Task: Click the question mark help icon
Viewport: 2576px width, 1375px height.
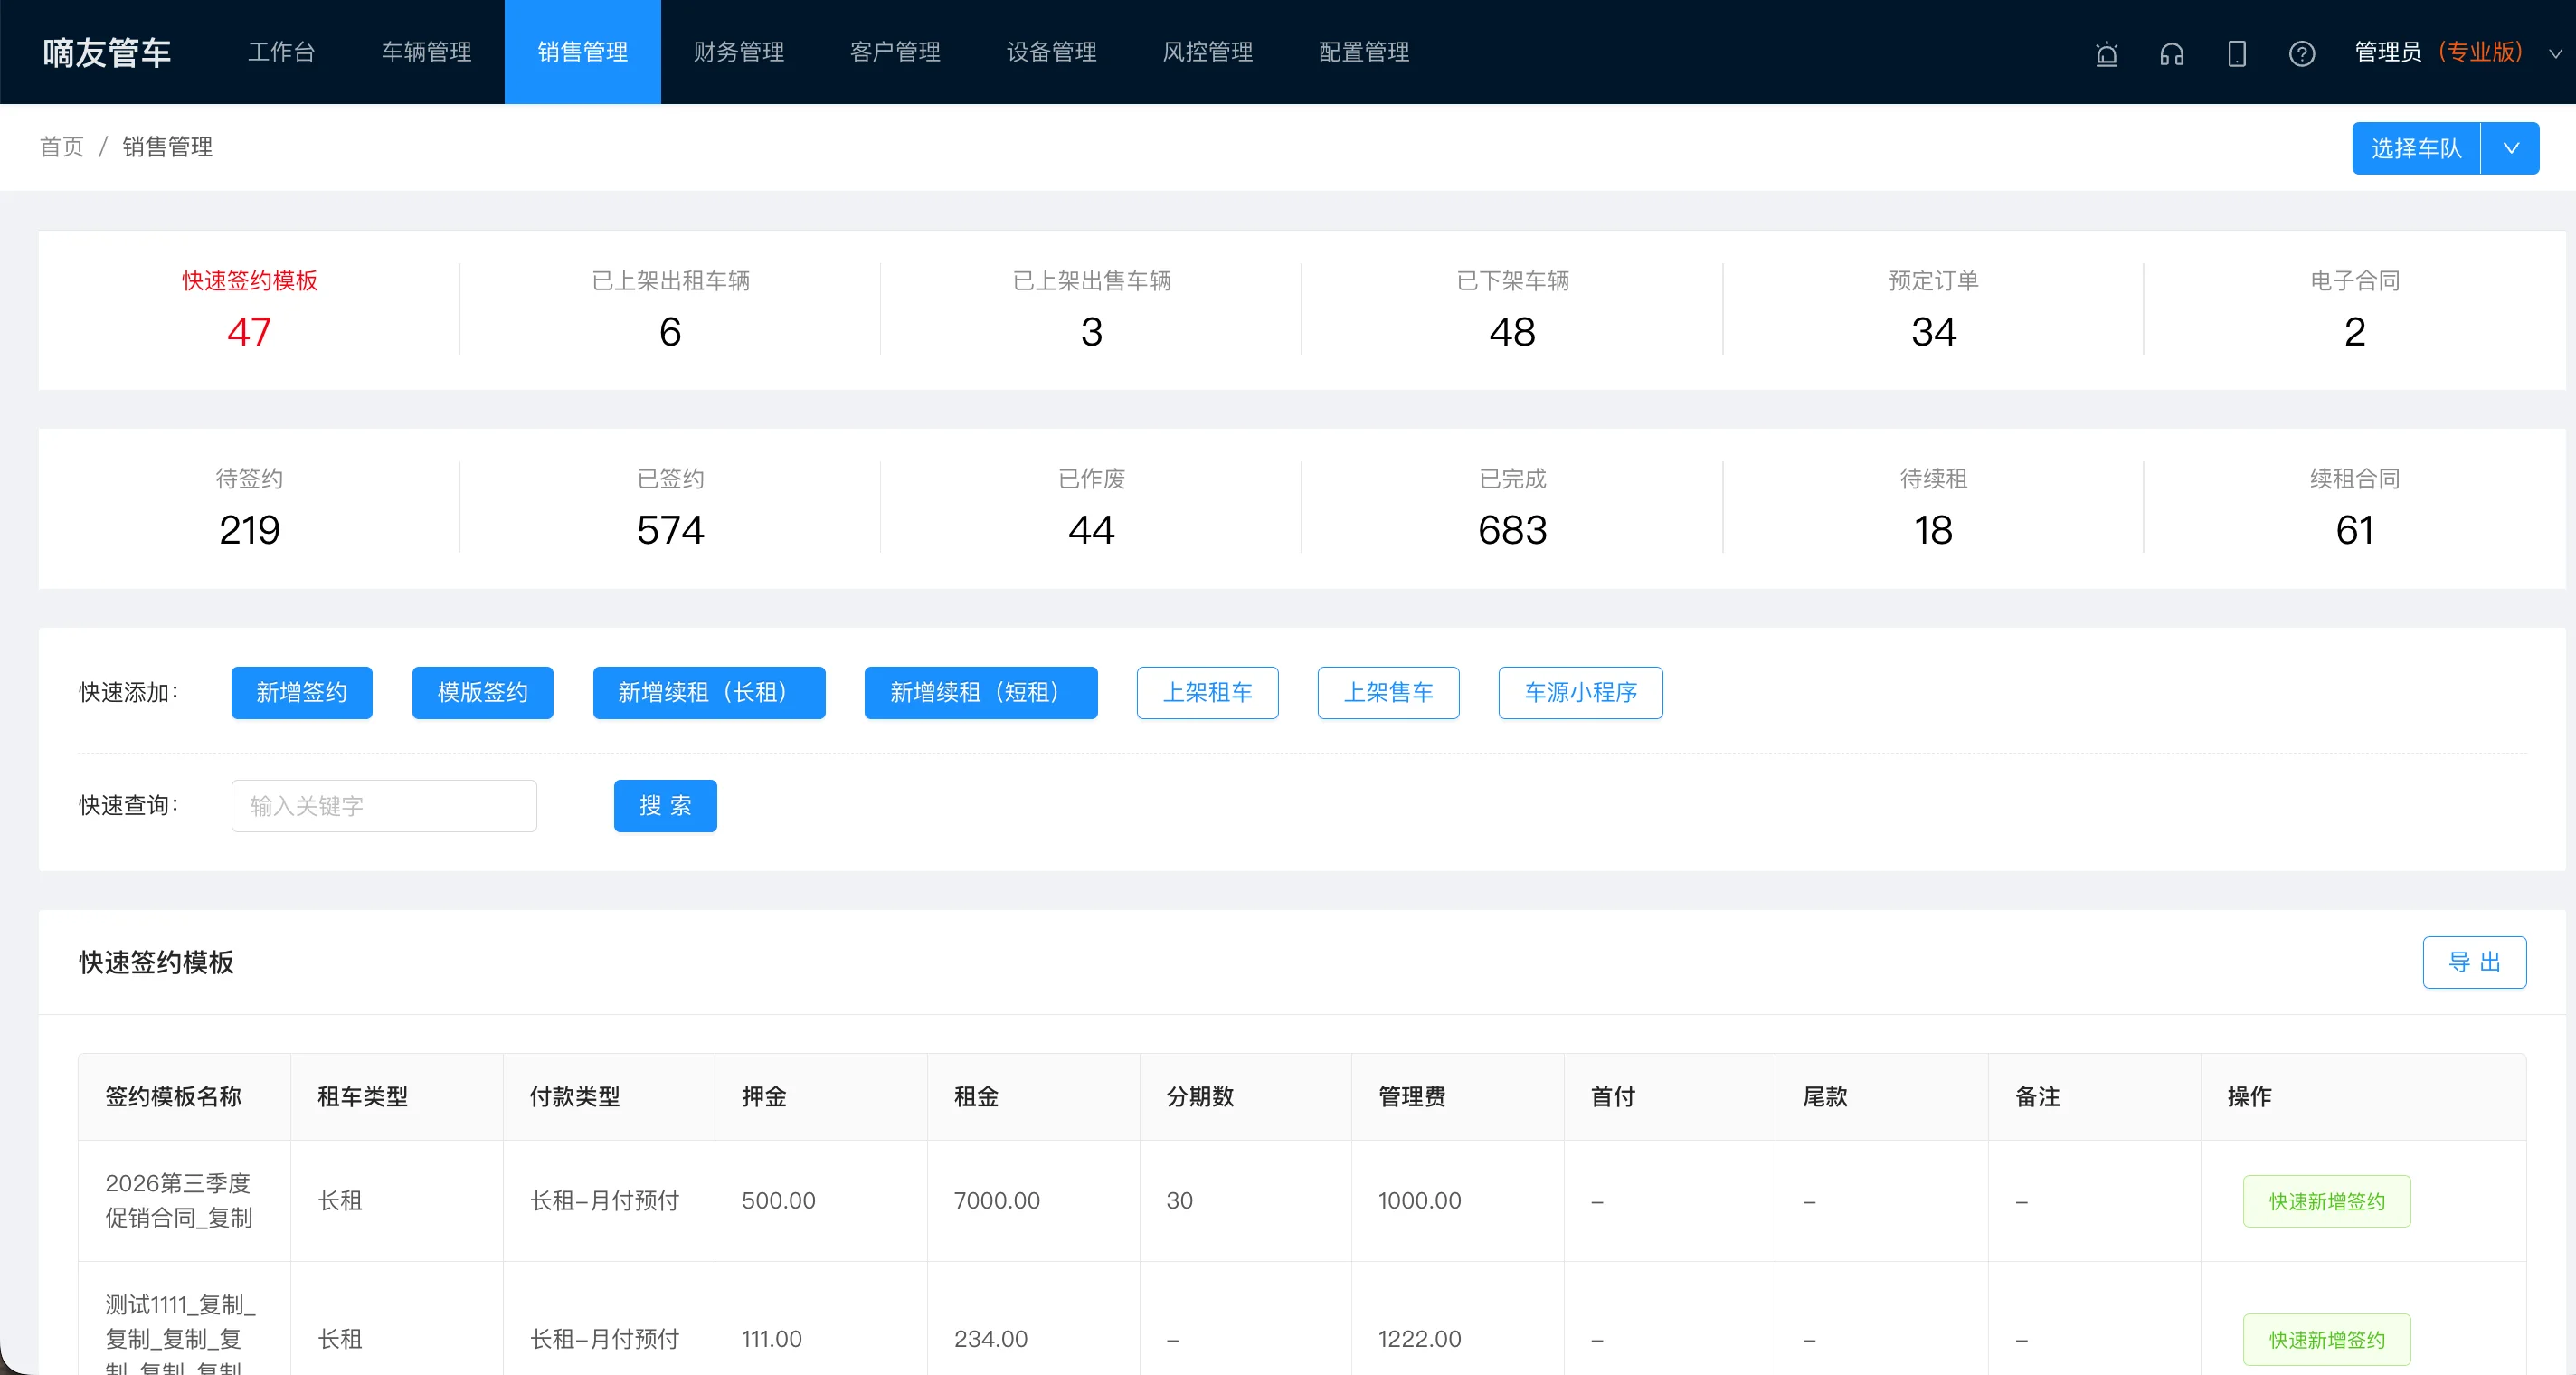Action: point(2301,53)
